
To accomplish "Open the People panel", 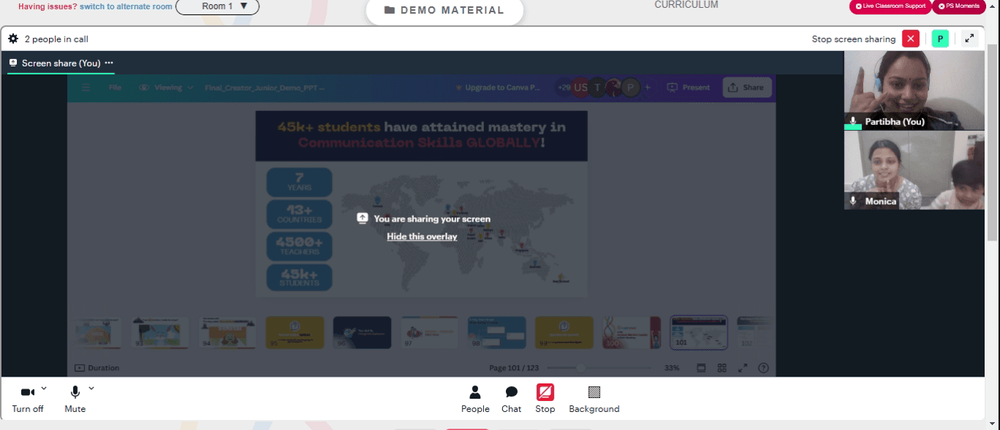I will pyautogui.click(x=475, y=400).
